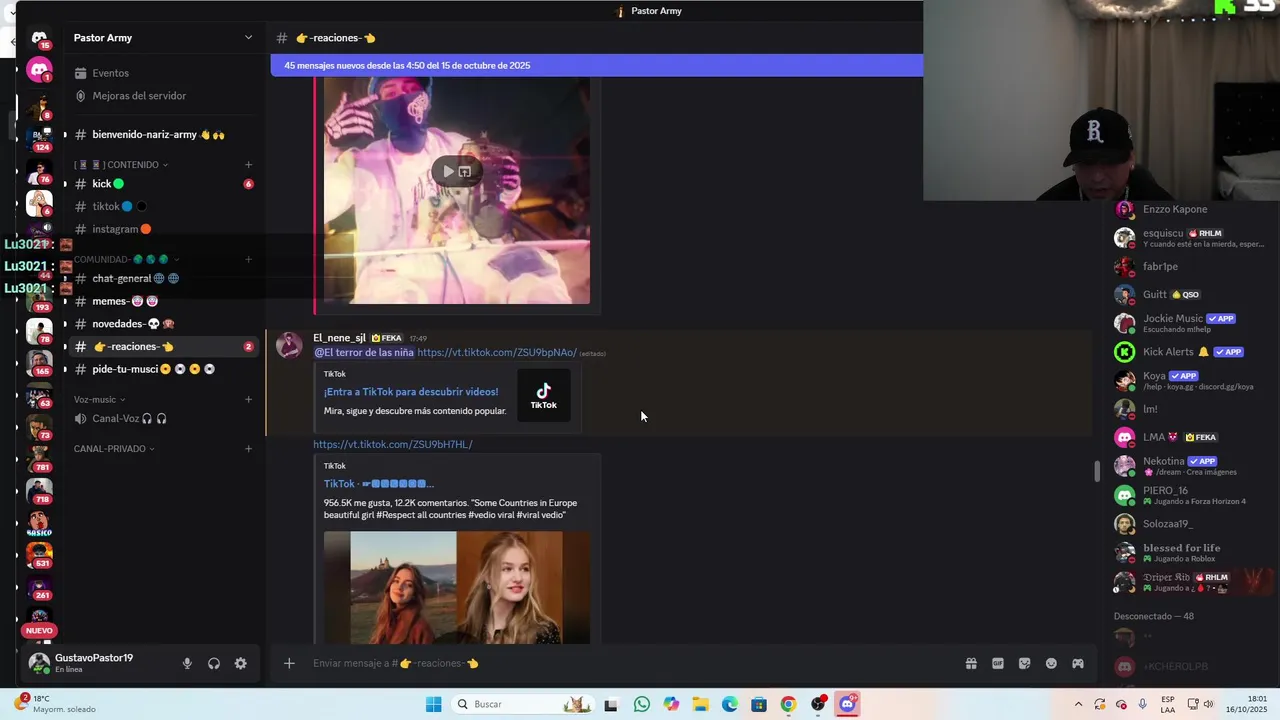The width and height of the screenshot is (1280, 720).
Task: Open the server icon with badge 261
Action: [39, 587]
